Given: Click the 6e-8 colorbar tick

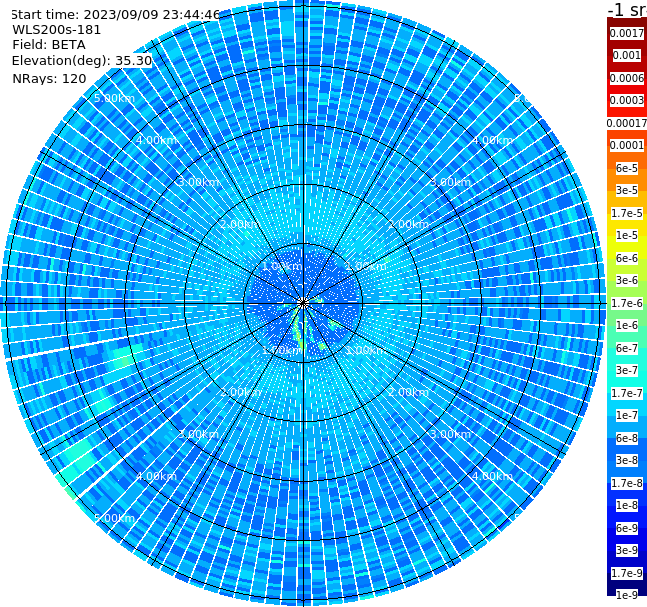Looking at the screenshot, I should [627, 438].
